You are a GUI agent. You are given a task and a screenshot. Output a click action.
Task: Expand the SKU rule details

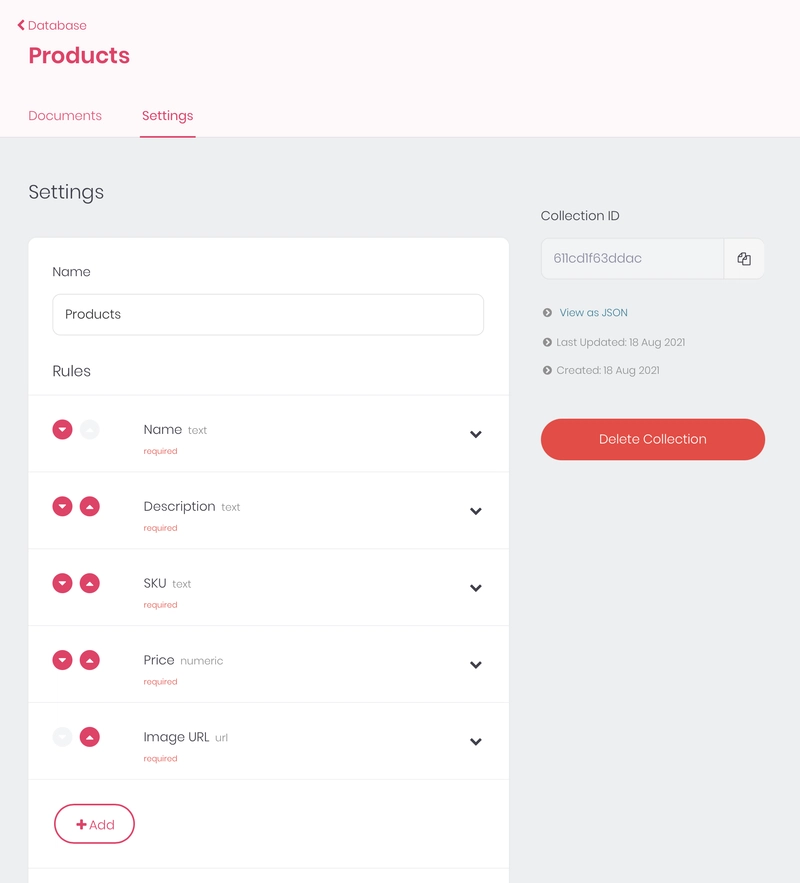(x=476, y=589)
